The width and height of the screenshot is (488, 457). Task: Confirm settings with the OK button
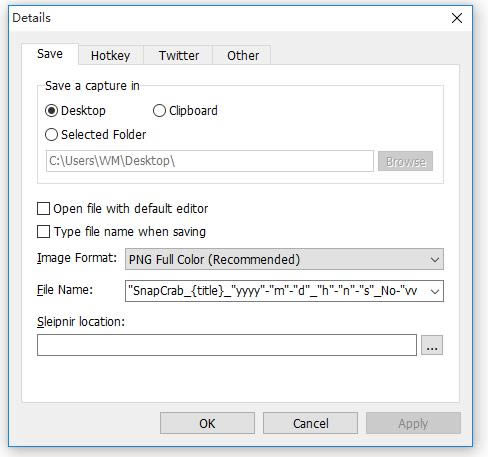207,423
